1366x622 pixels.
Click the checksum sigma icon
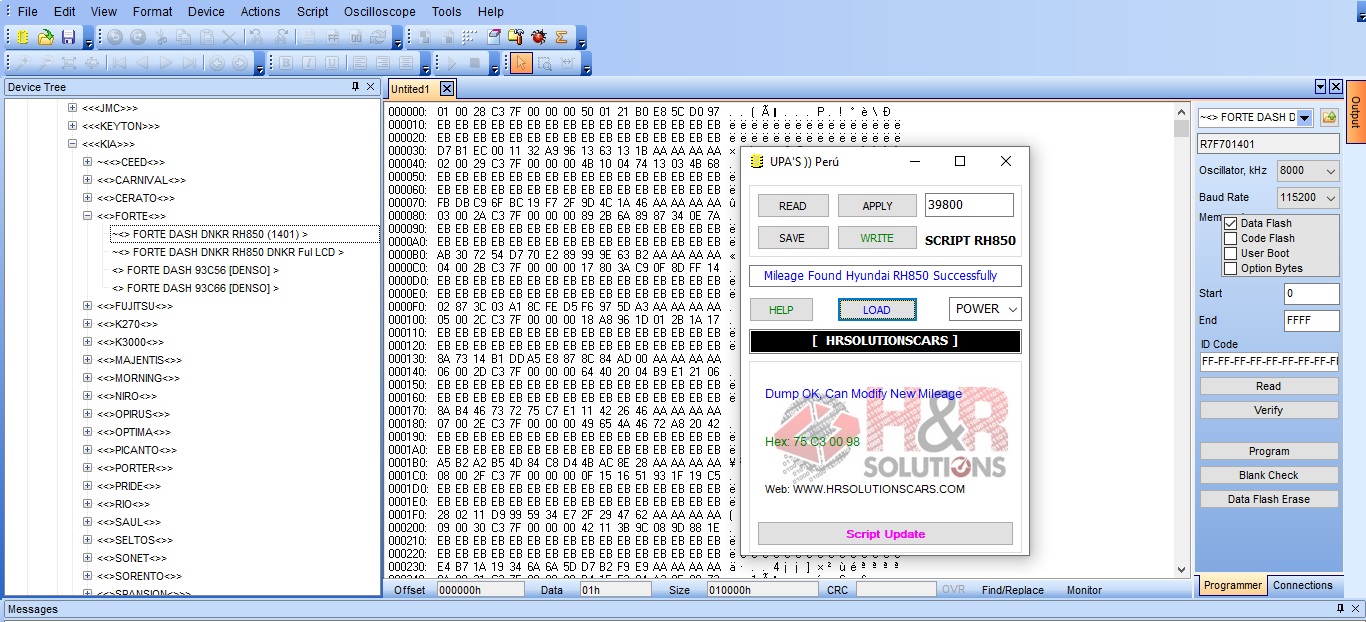(x=562, y=37)
